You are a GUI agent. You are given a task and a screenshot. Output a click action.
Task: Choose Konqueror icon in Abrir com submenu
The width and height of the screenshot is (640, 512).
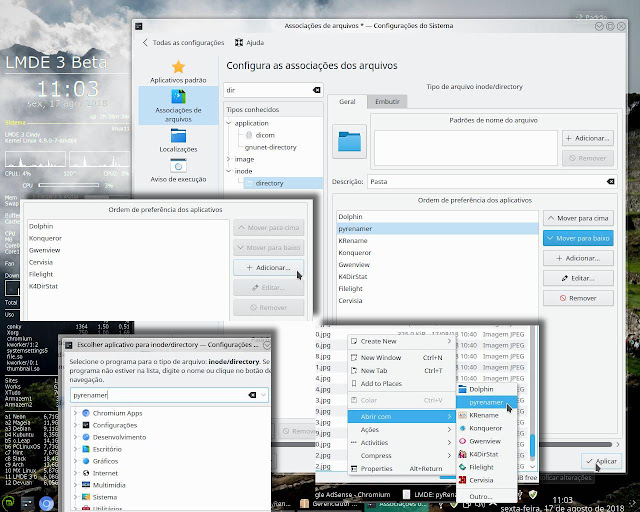point(462,428)
